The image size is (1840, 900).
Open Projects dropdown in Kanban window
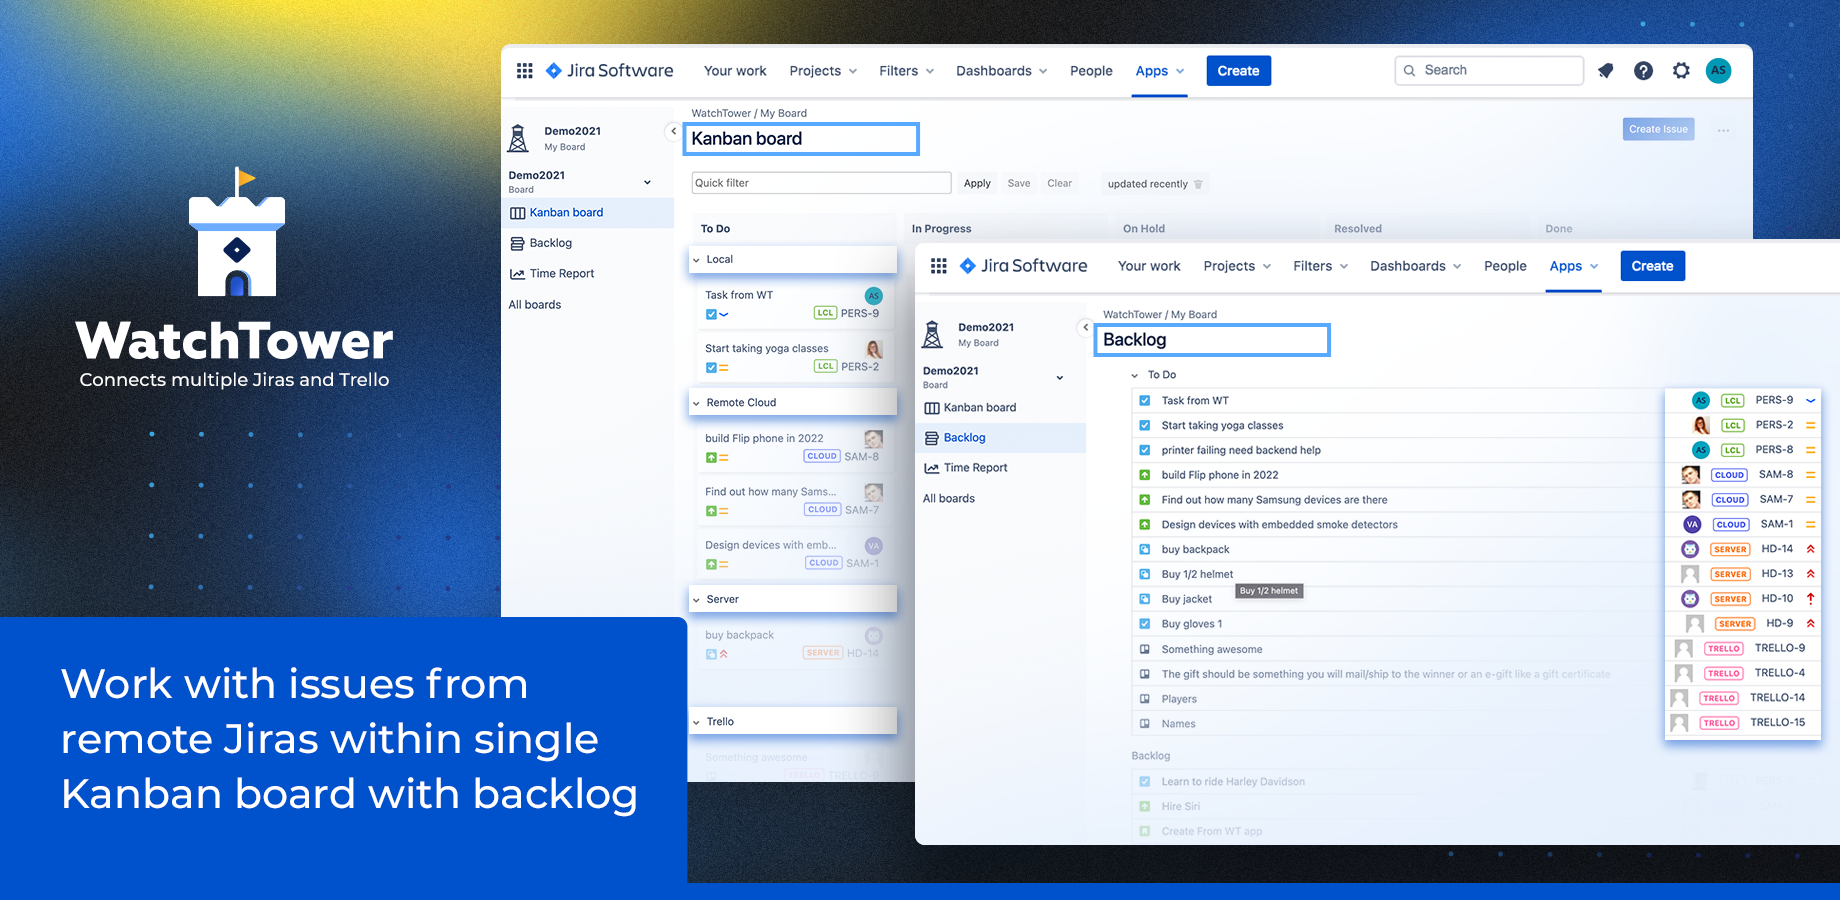[823, 71]
